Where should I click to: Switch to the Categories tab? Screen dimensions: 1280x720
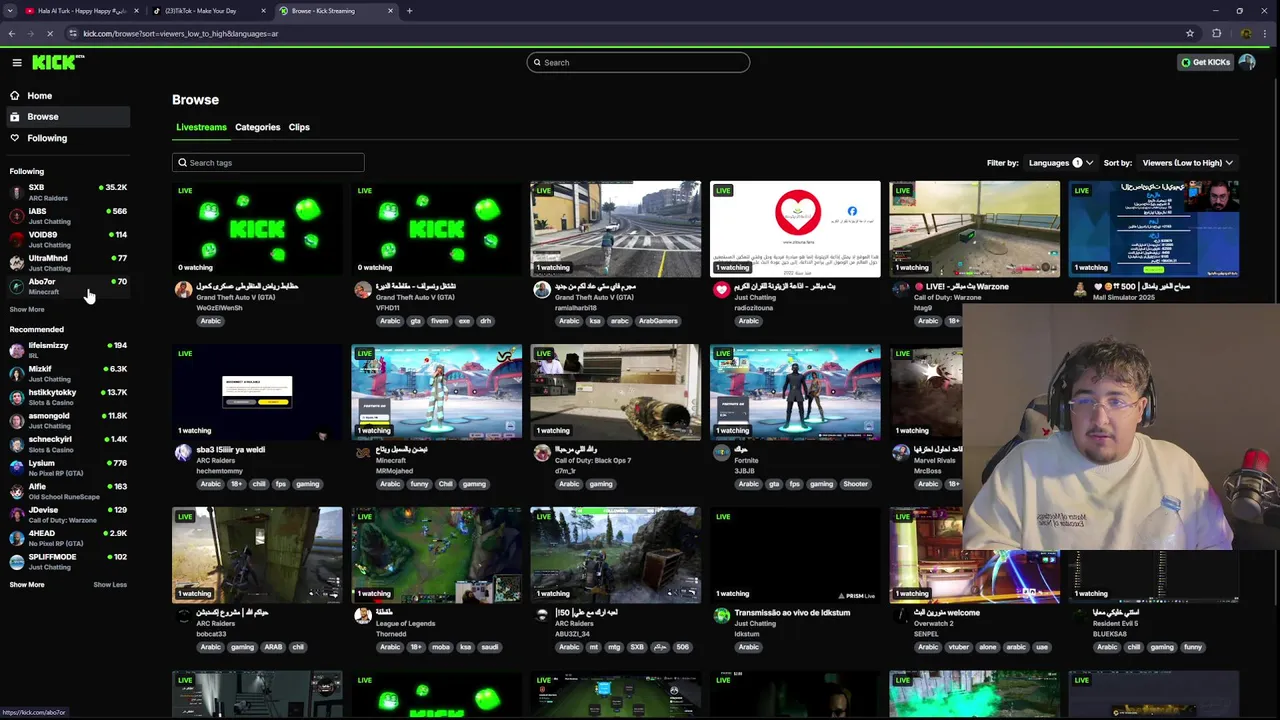tap(257, 127)
